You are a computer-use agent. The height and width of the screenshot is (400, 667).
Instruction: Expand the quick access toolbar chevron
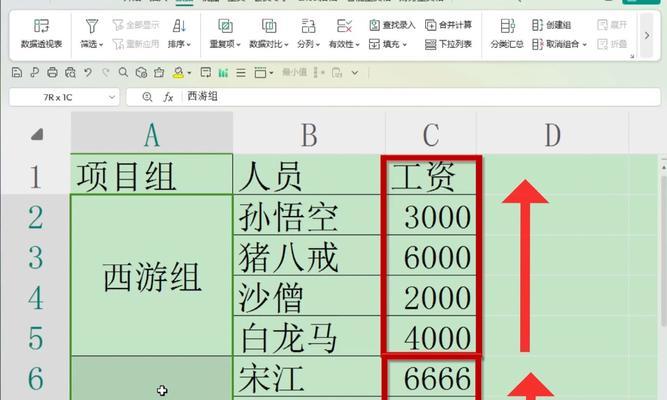click(x=355, y=73)
